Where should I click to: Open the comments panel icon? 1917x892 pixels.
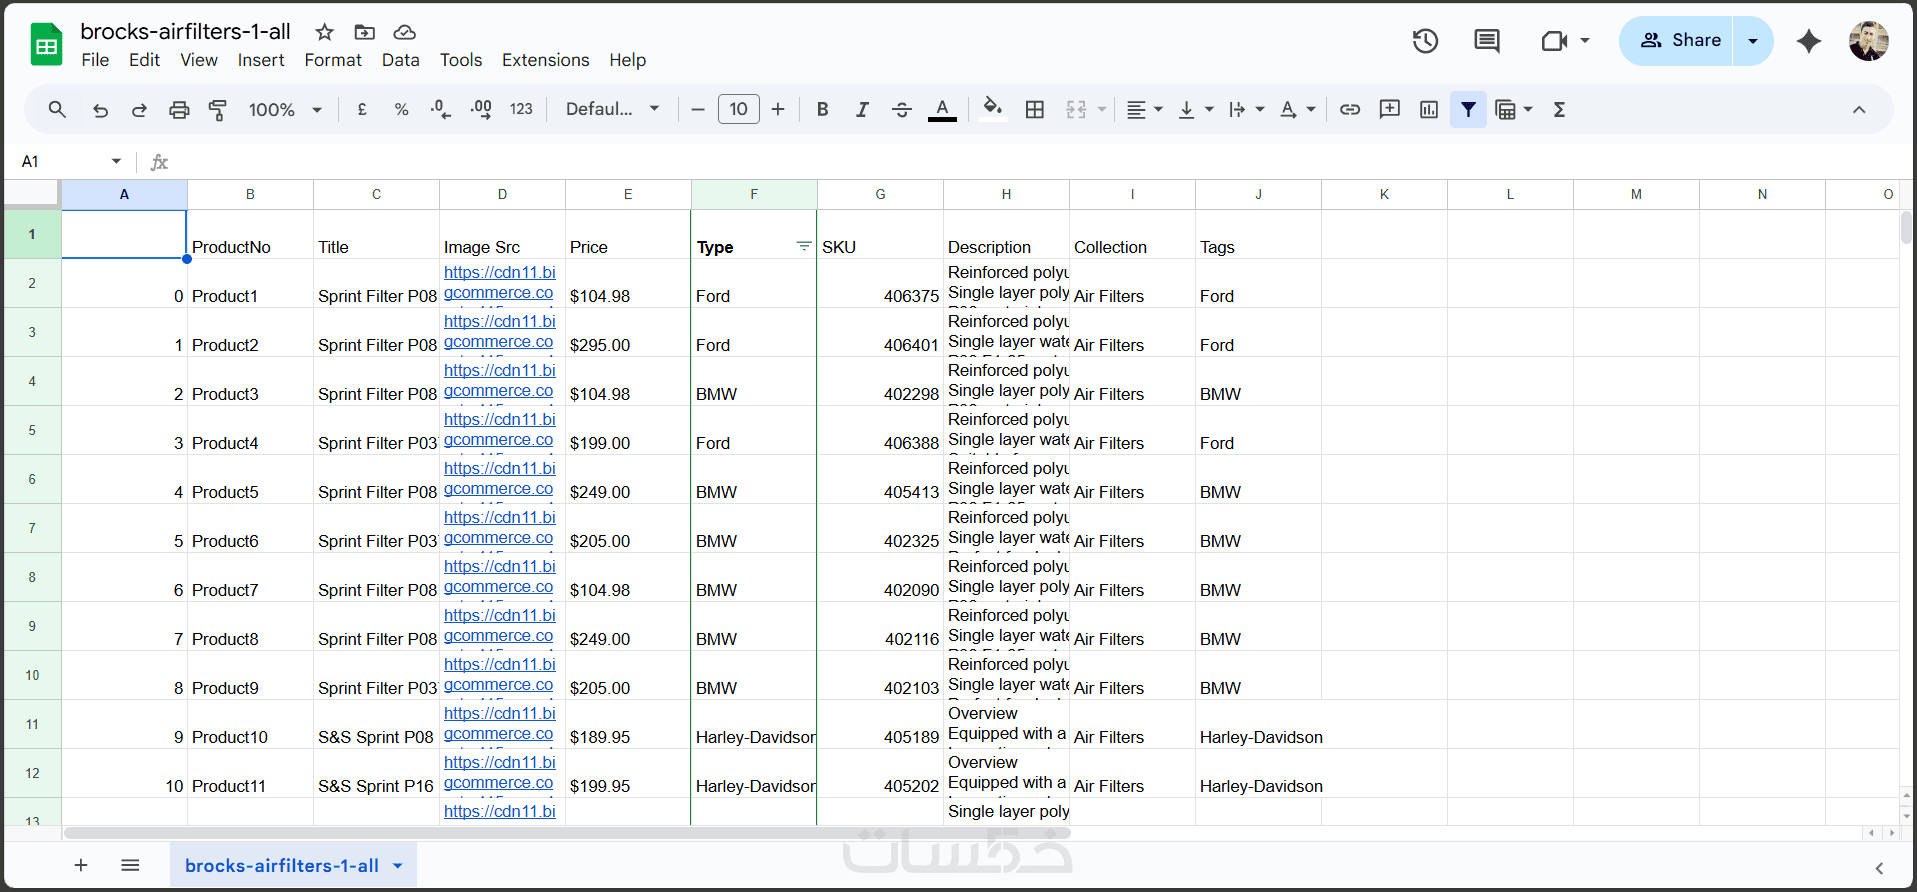point(1487,41)
